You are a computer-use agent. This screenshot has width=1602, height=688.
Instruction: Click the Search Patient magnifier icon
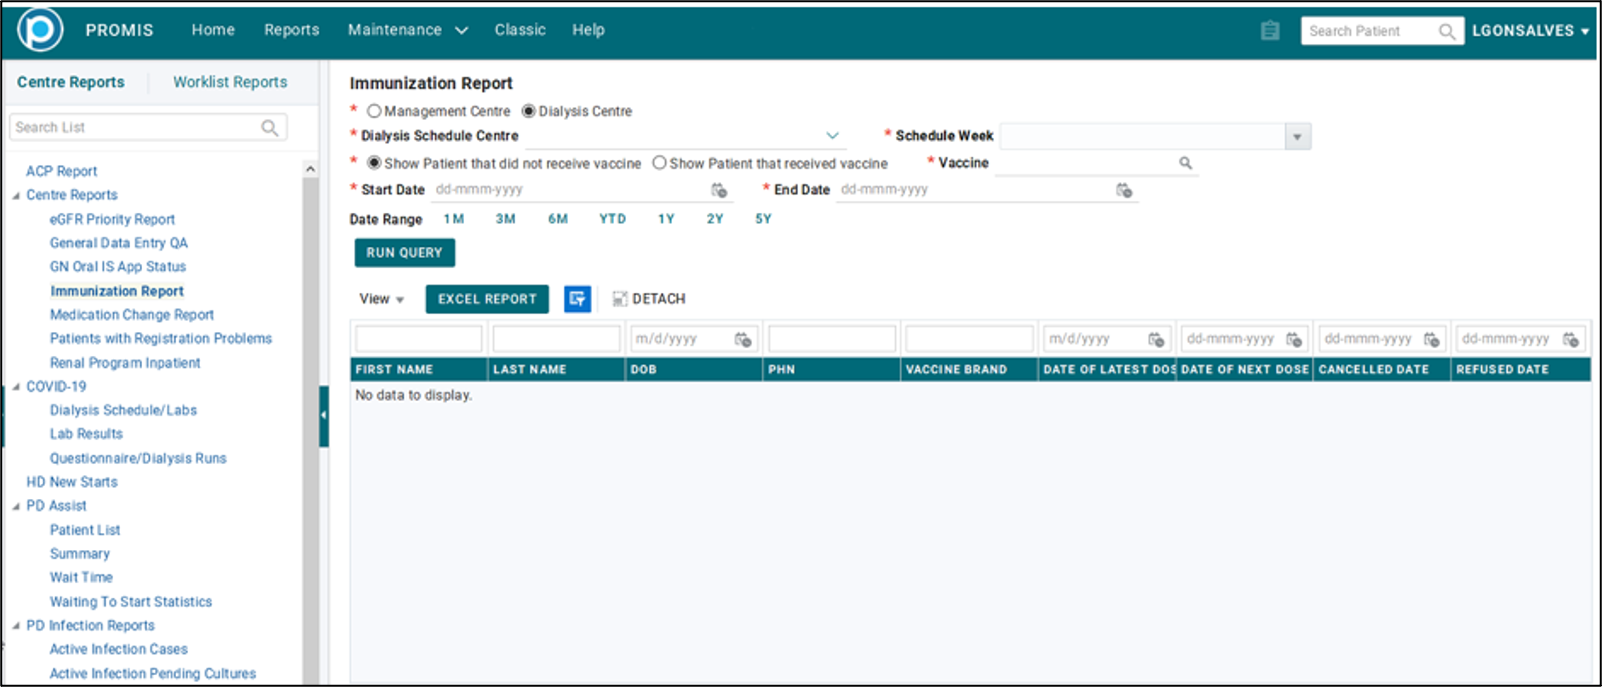coord(1446,32)
